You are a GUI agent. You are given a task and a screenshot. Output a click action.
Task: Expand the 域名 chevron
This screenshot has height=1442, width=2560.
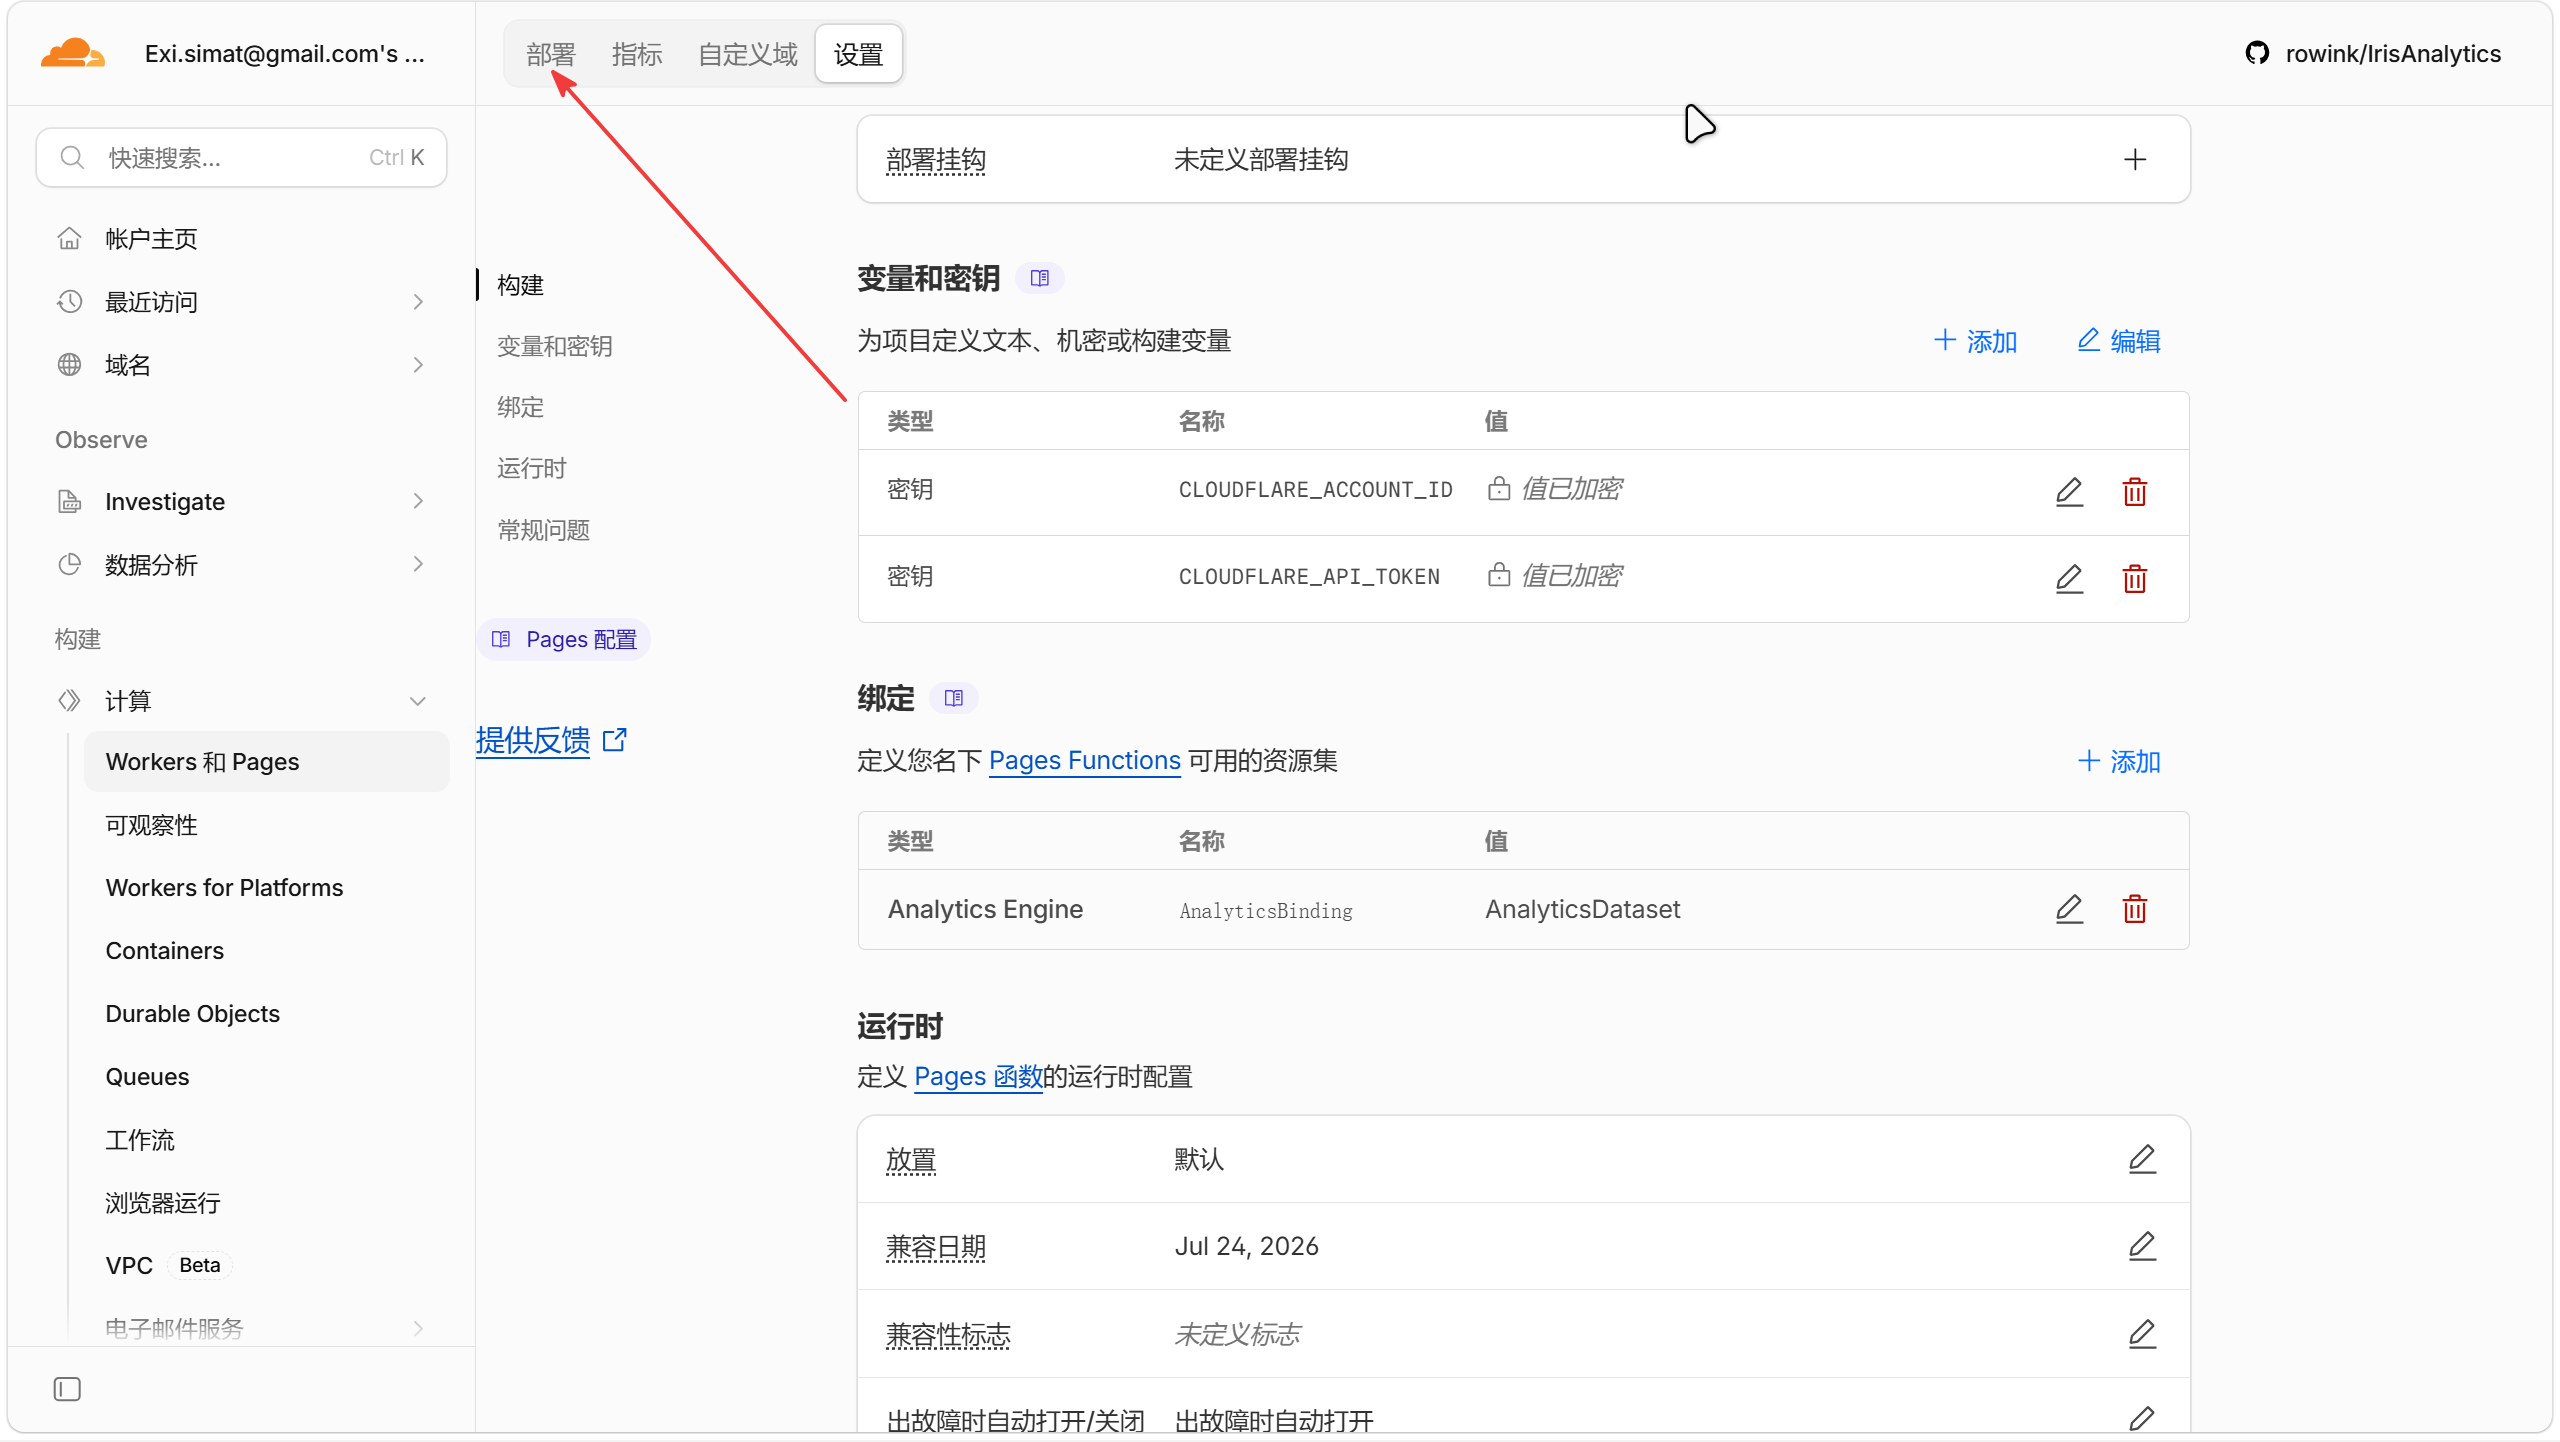[x=418, y=364]
